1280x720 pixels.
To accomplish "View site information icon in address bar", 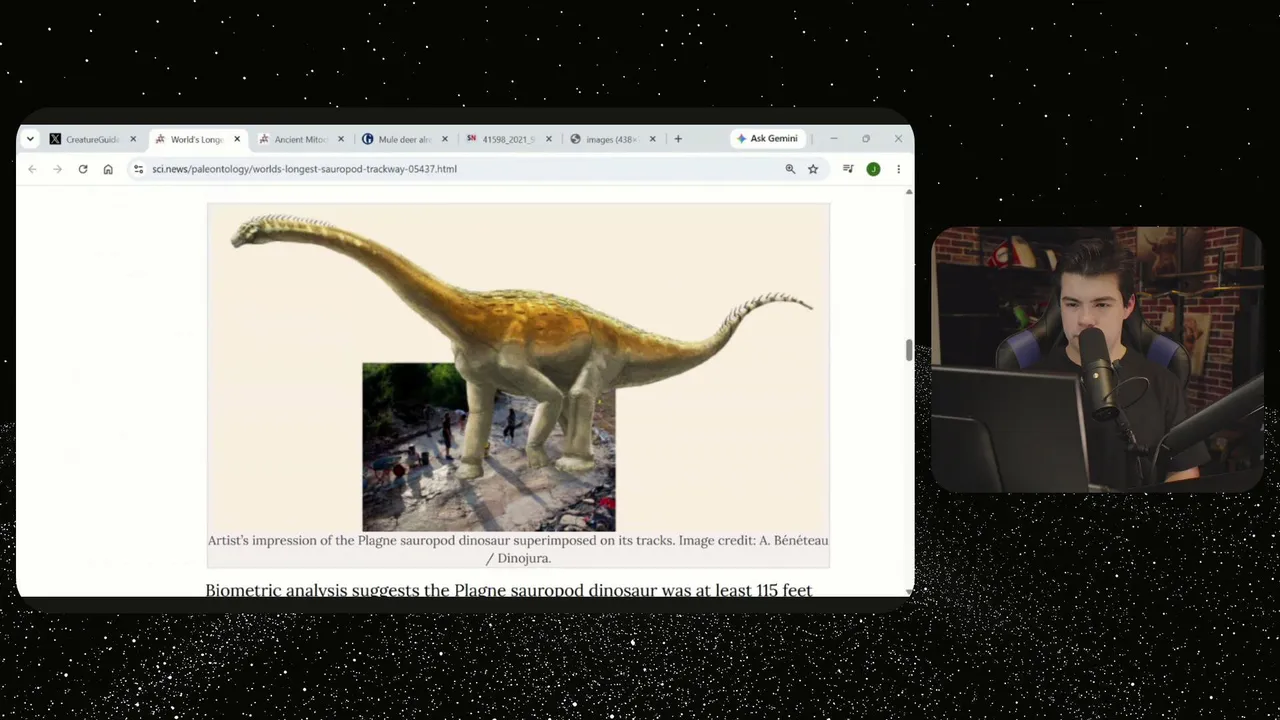I will click(x=138, y=169).
